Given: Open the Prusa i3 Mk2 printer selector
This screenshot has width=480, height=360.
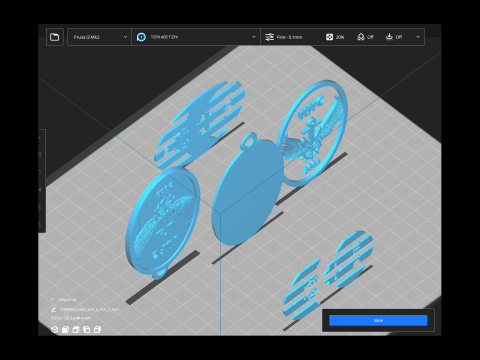Looking at the screenshot, I should click(99, 37).
